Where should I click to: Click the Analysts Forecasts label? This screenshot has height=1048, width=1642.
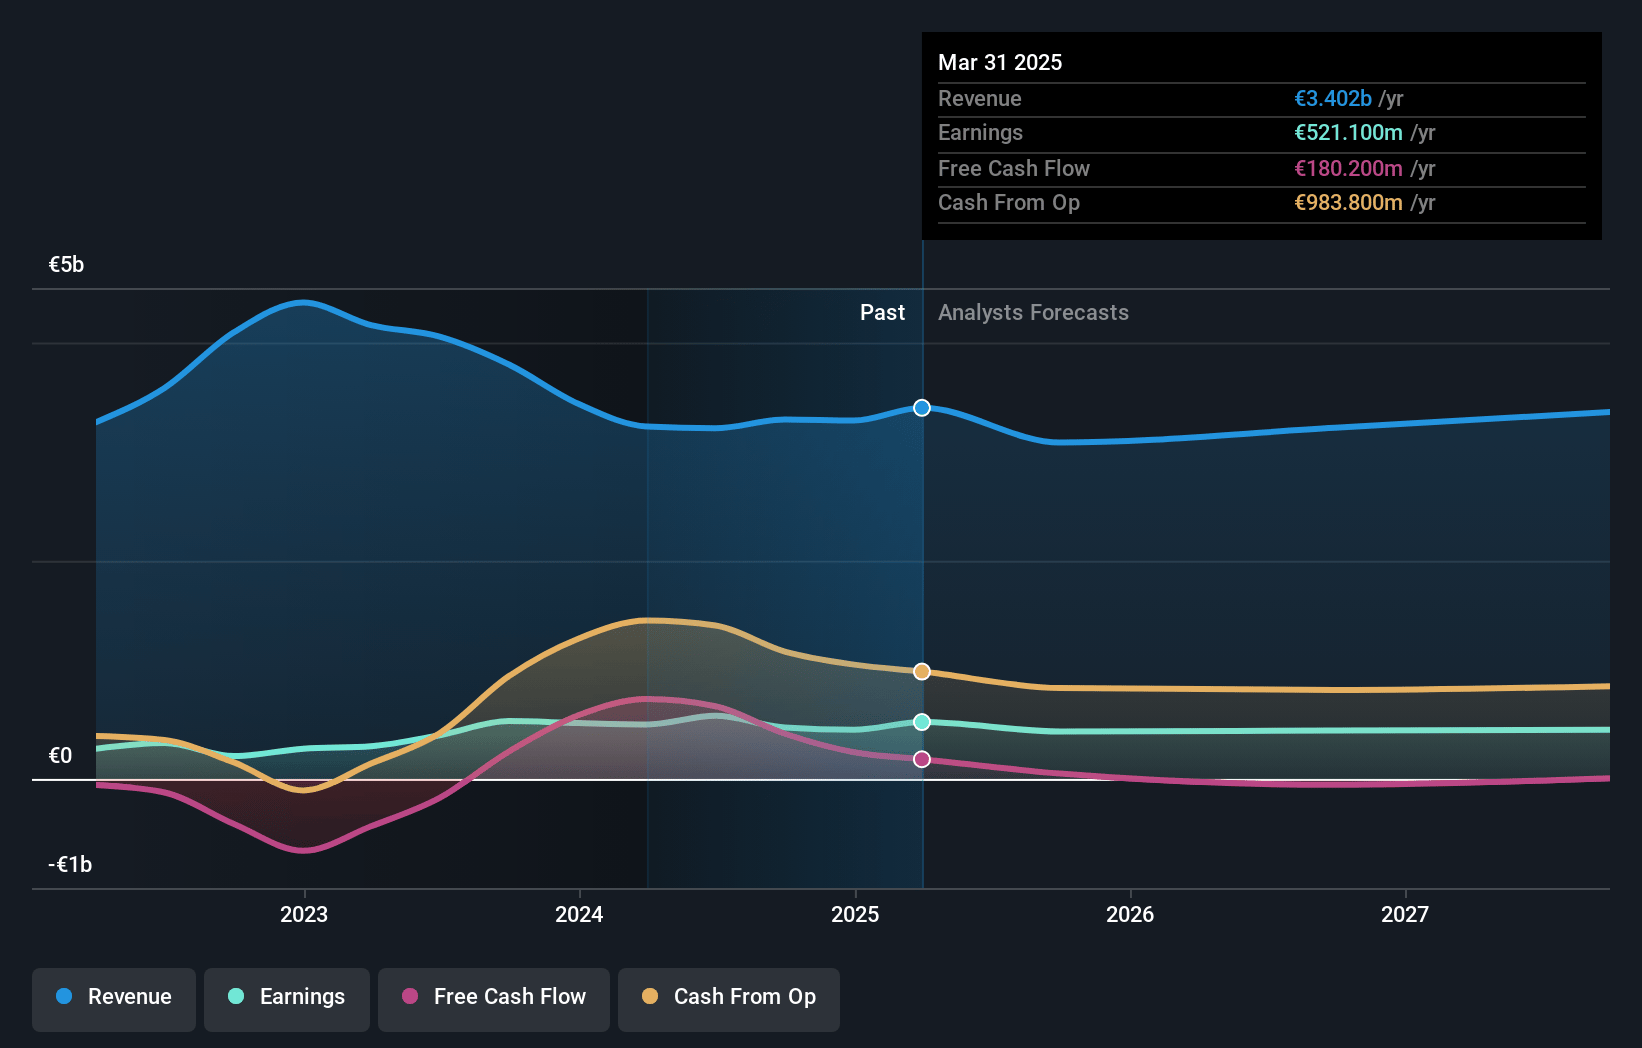[x=1033, y=313]
